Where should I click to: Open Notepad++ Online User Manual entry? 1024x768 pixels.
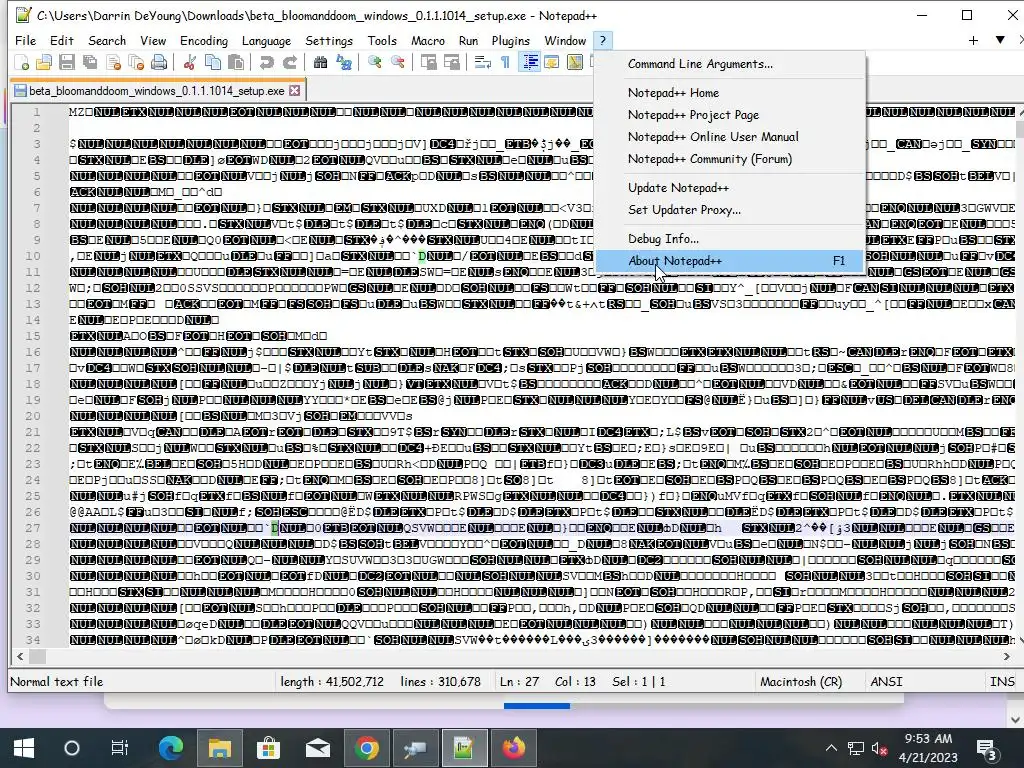point(730,137)
